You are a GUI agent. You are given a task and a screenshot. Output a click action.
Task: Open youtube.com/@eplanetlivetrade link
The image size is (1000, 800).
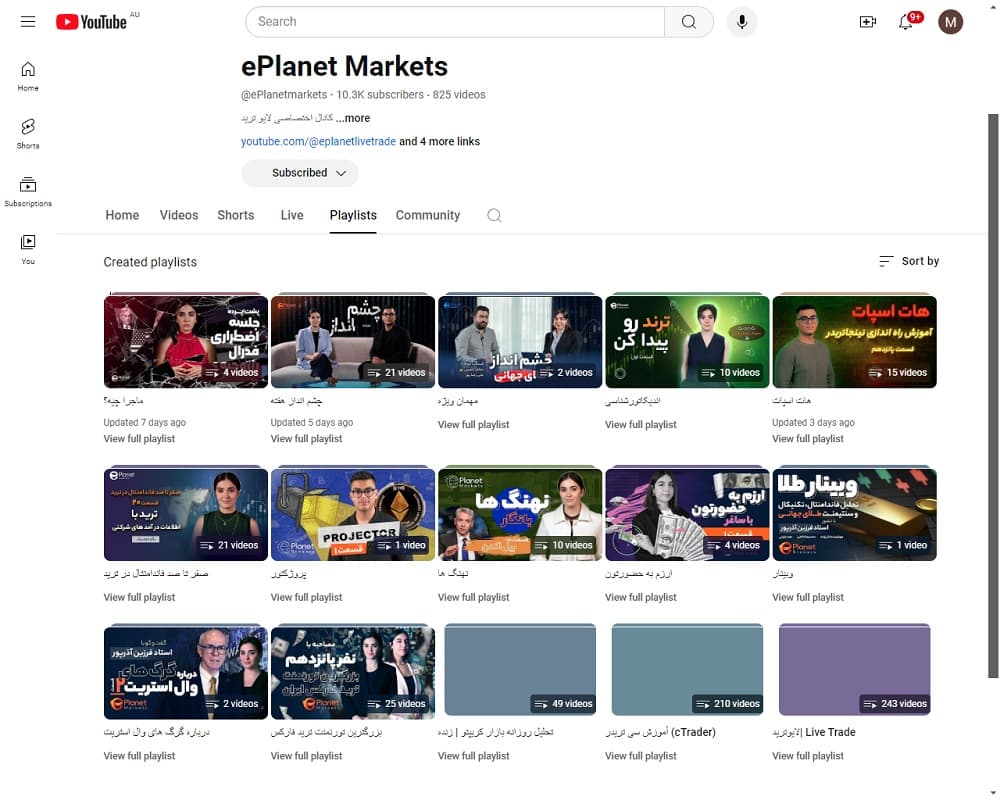[x=318, y=142]
